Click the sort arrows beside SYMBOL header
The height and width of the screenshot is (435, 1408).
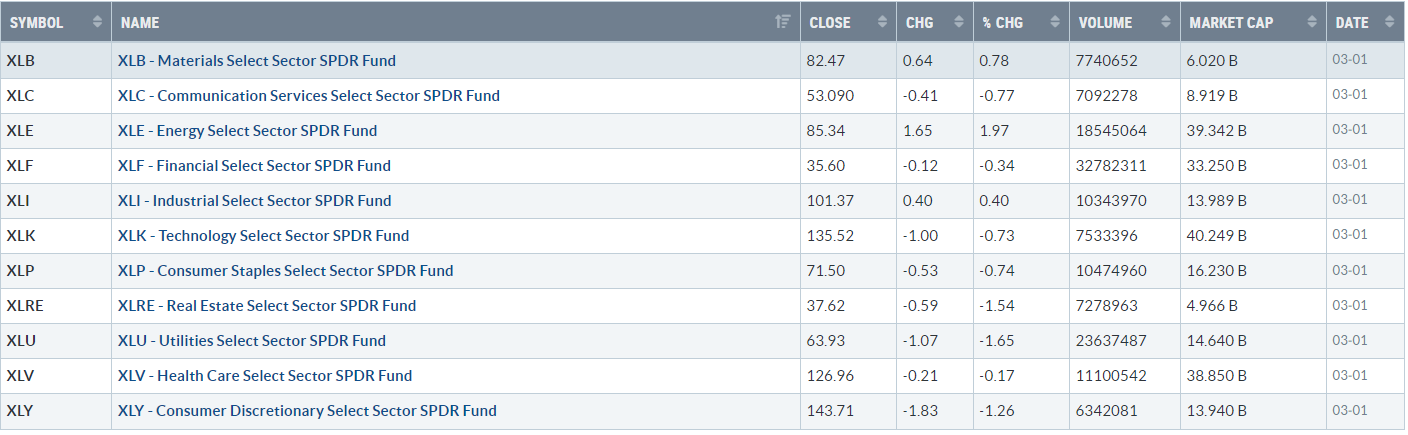(97, 22)
